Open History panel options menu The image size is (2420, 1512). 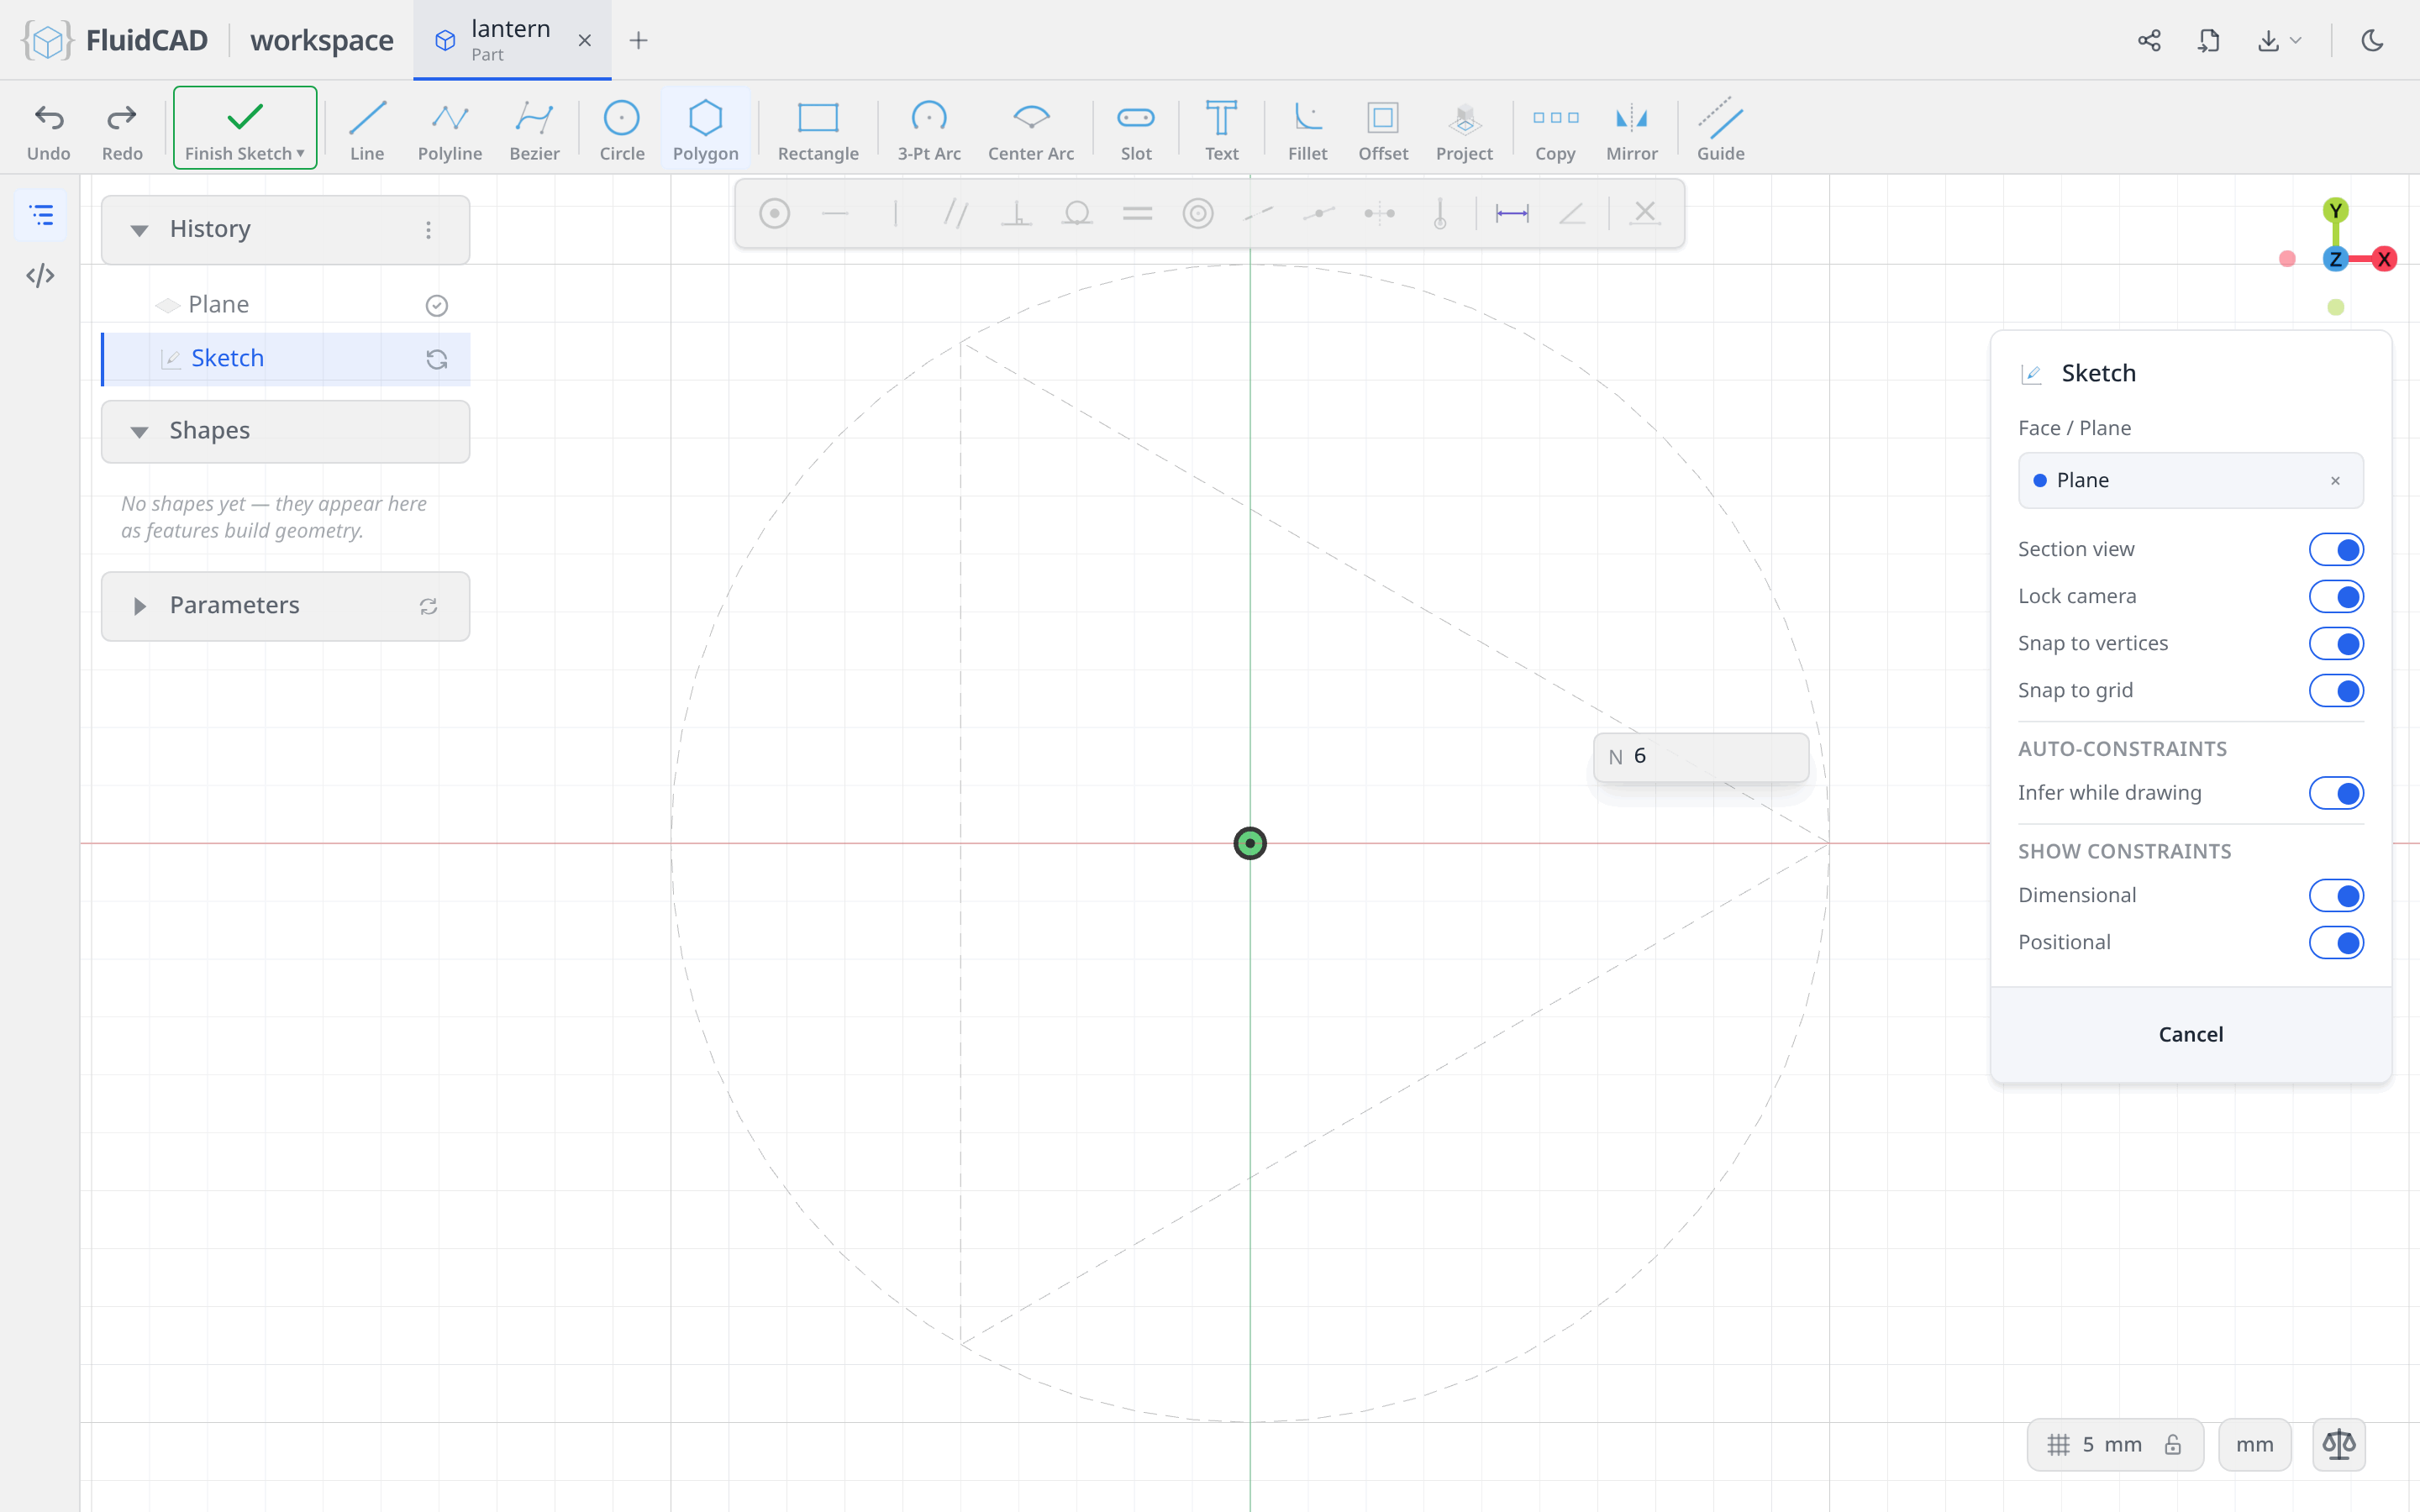tap(428, 230)
